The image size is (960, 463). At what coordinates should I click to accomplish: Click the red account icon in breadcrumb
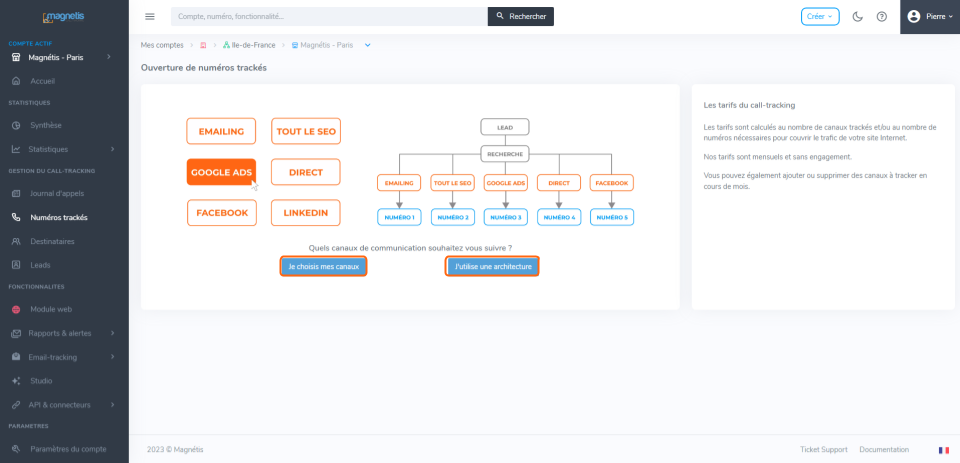pos(203,45)
